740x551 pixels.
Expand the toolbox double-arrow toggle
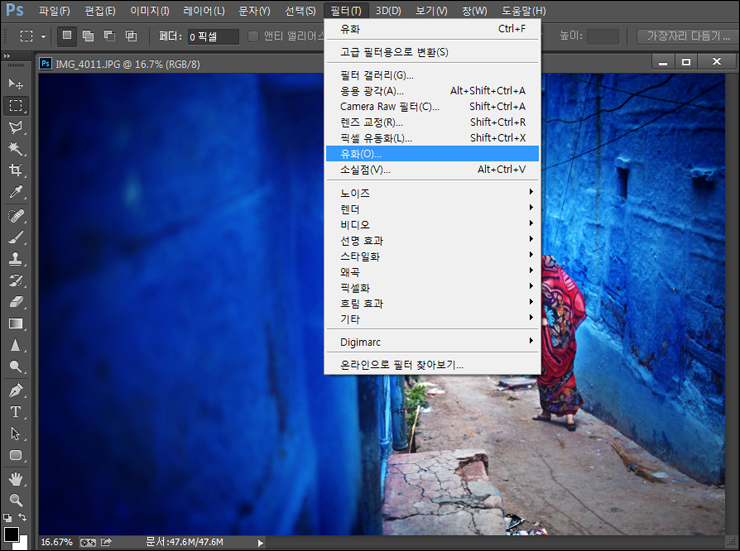point(7,56)
